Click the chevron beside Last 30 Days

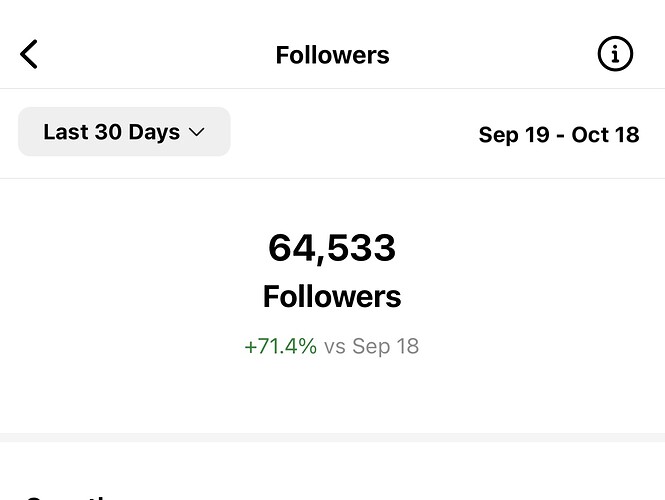[x=197, y=133]
